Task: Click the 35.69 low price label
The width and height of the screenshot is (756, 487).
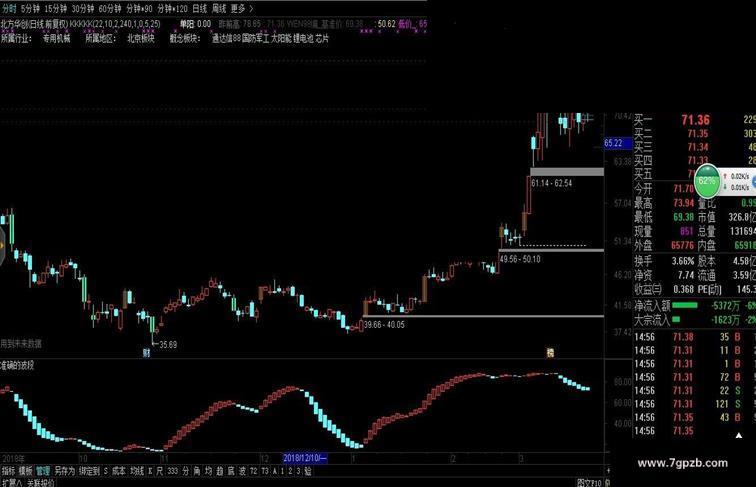Action: 168,345
